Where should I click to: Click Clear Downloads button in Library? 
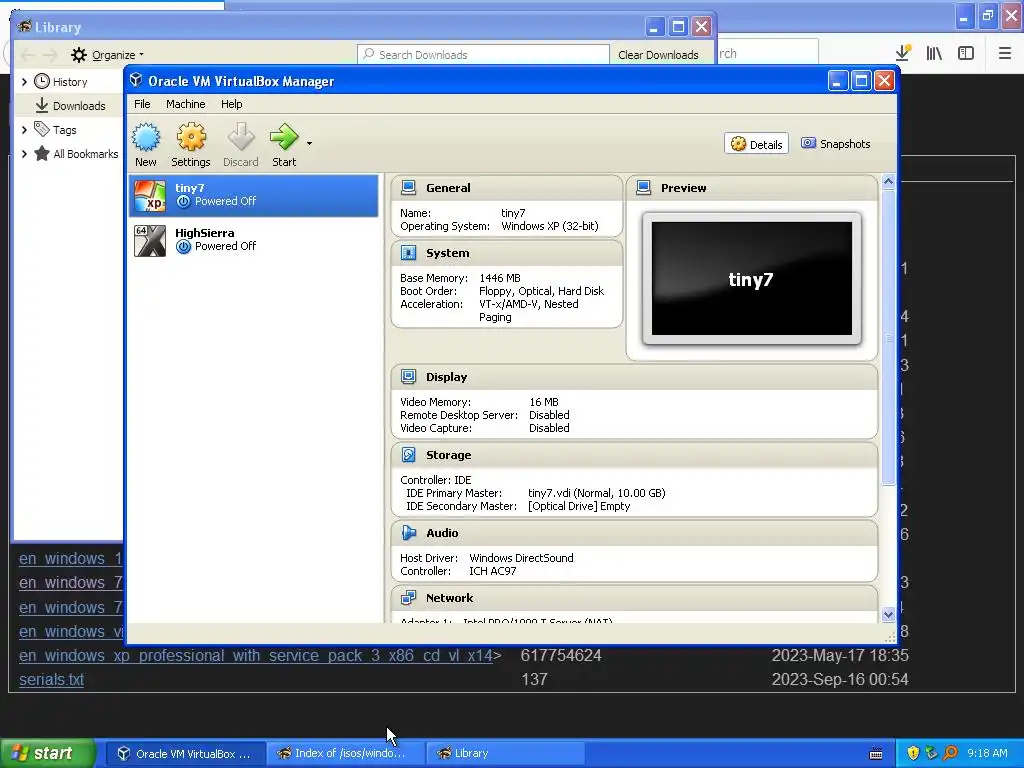pos(658,55)
